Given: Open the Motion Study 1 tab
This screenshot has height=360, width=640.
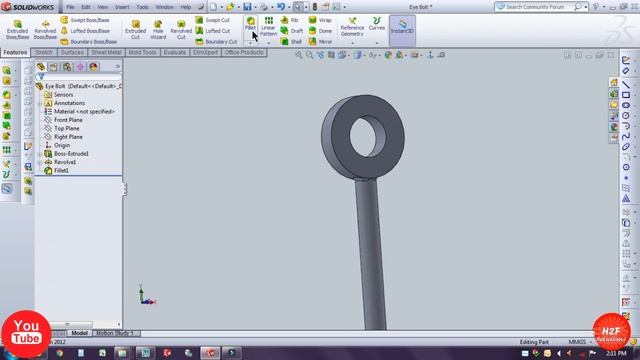Looking at the screenshot, I should [115, 333].
